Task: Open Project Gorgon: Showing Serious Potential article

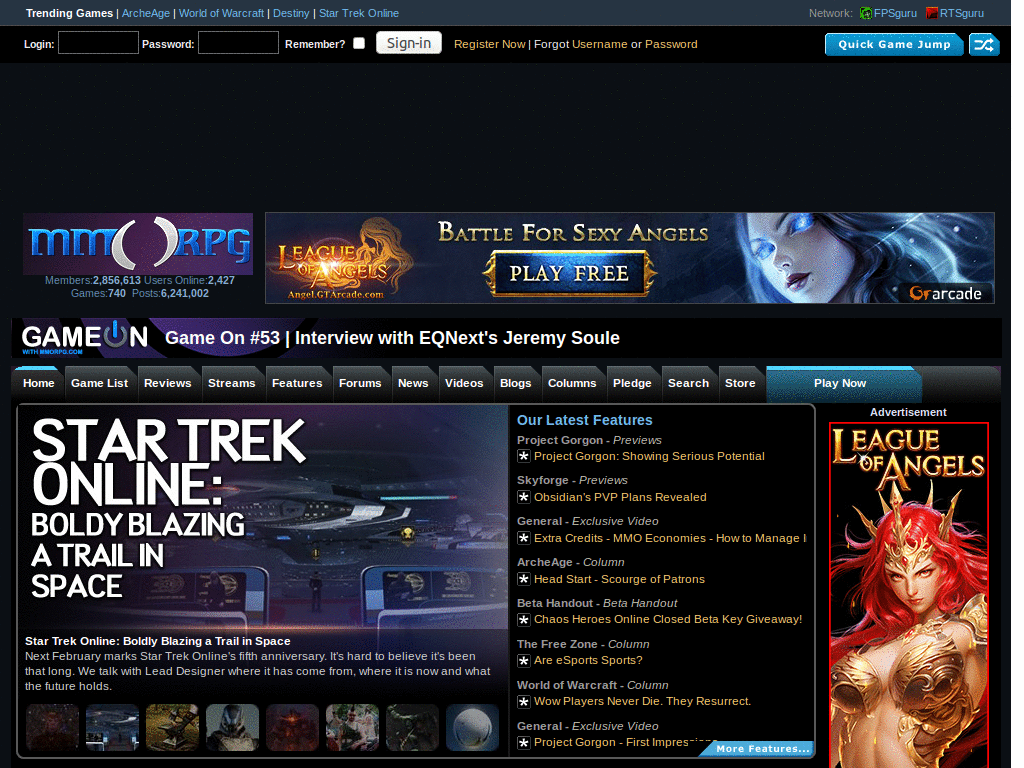Action: [649, 456]
